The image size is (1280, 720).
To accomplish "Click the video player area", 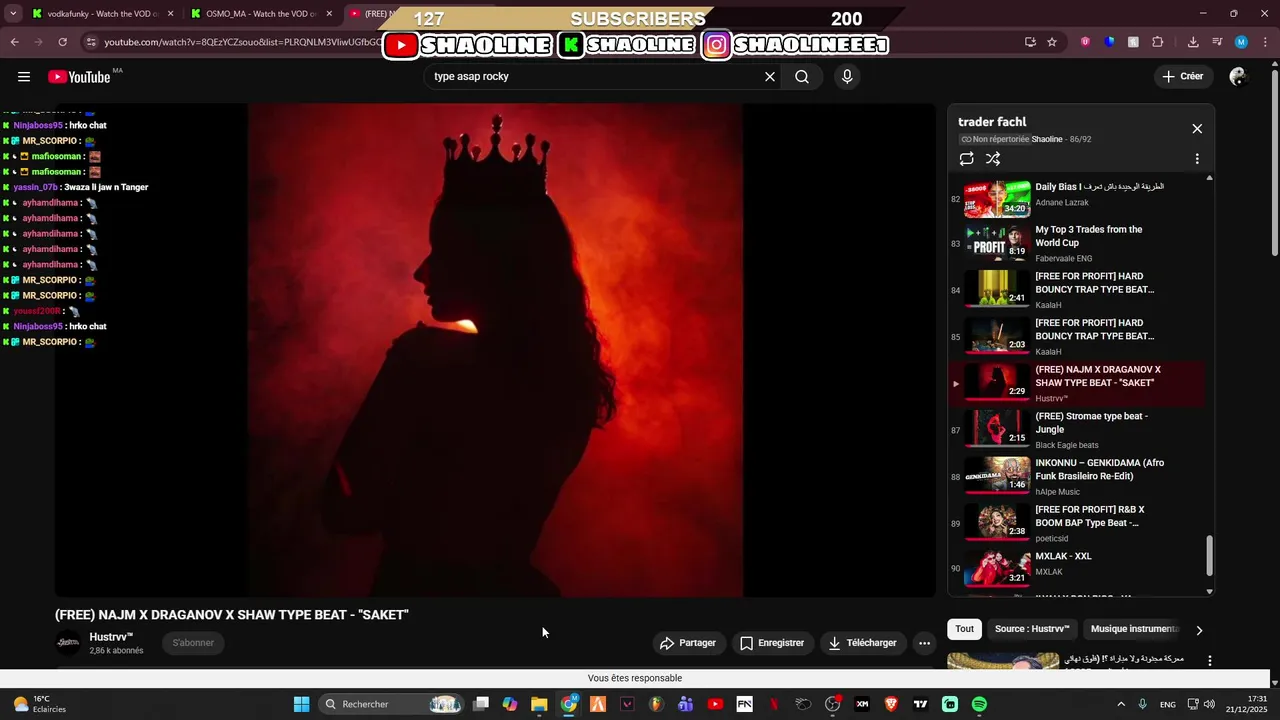I will point(495,350).
